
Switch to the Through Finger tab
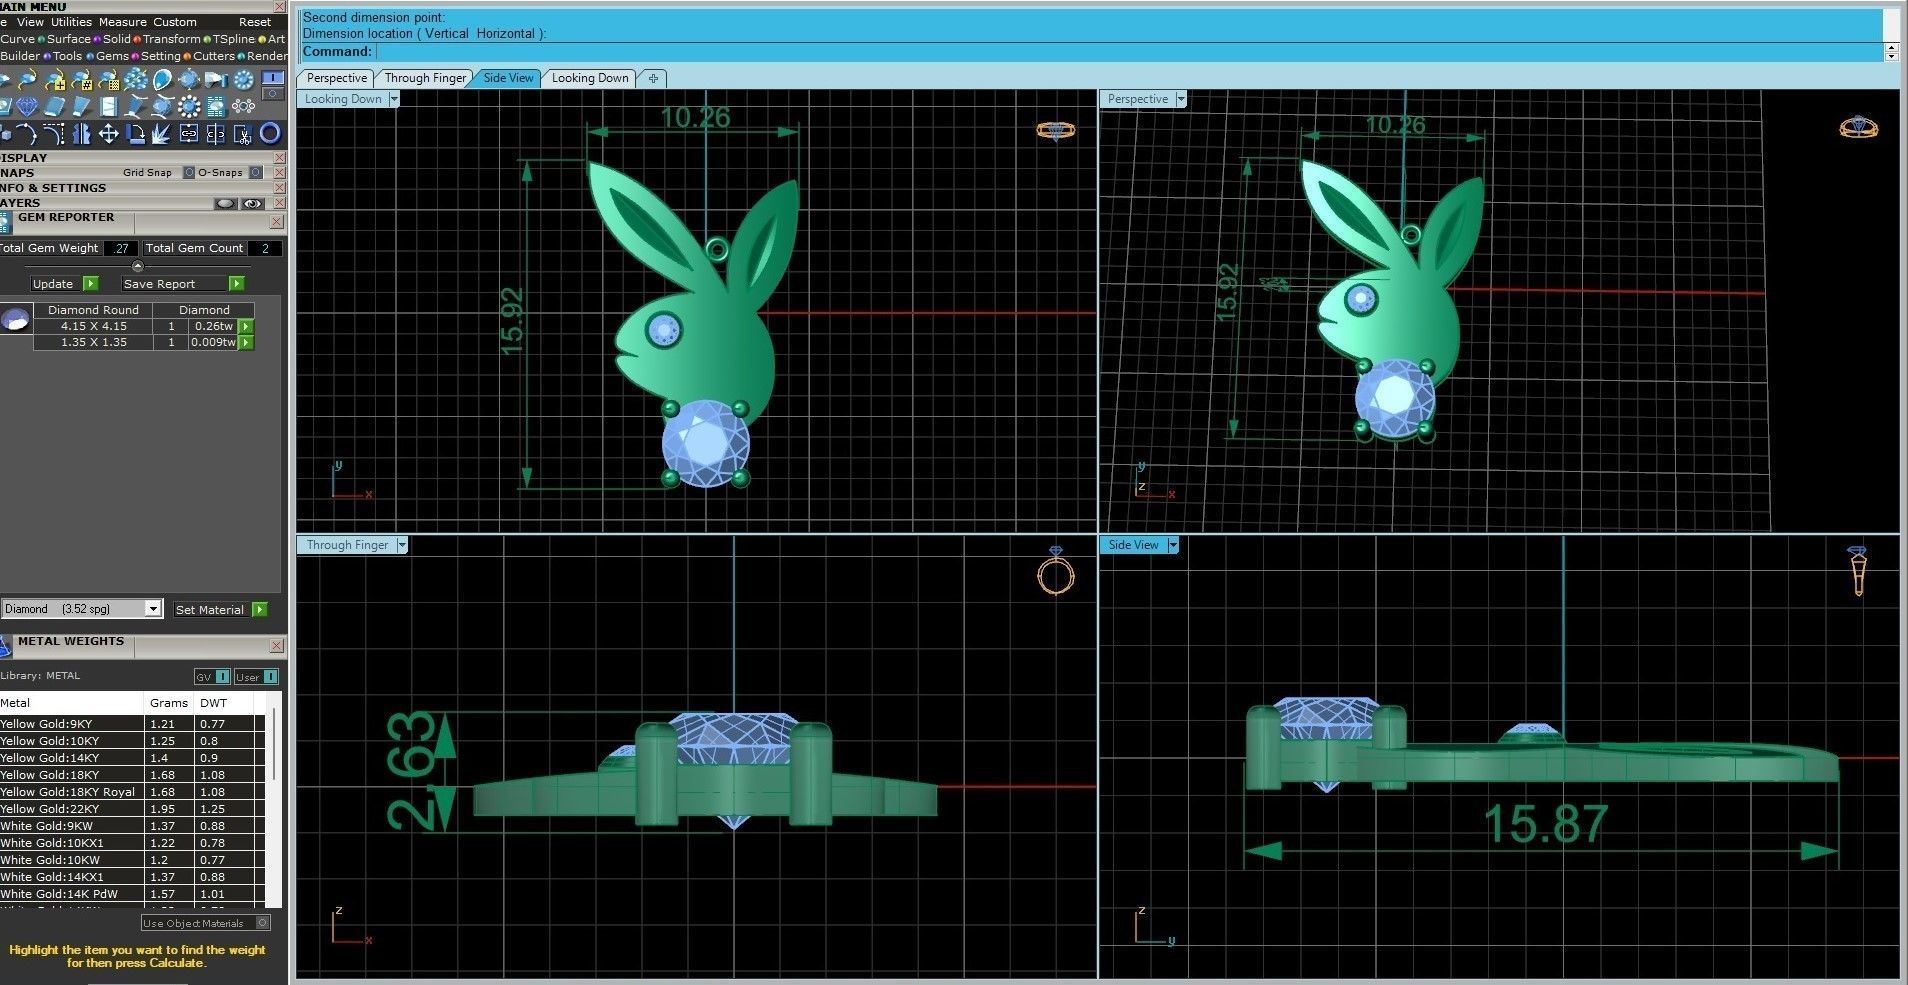[425, 78]
